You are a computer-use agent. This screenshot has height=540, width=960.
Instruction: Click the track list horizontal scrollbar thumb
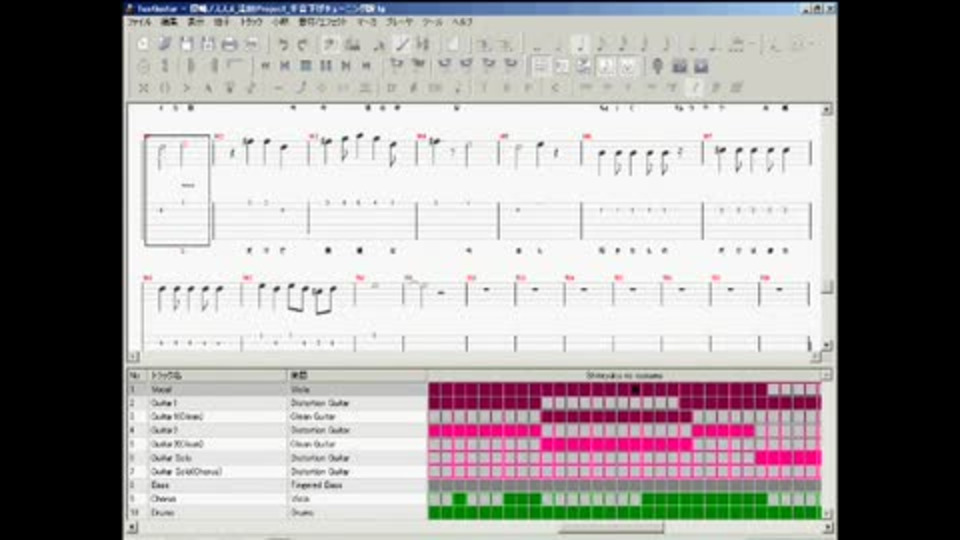point(611,527)
